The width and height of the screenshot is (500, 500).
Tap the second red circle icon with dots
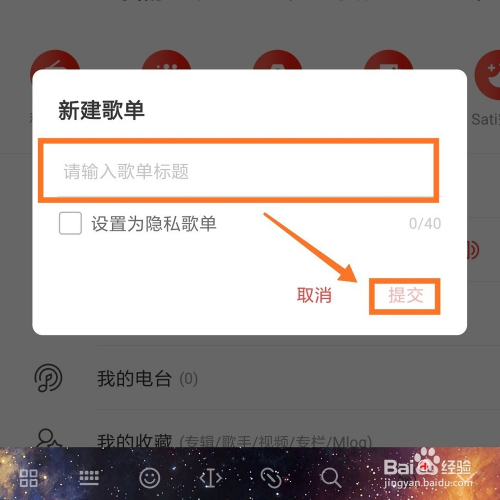pos(166,60)
